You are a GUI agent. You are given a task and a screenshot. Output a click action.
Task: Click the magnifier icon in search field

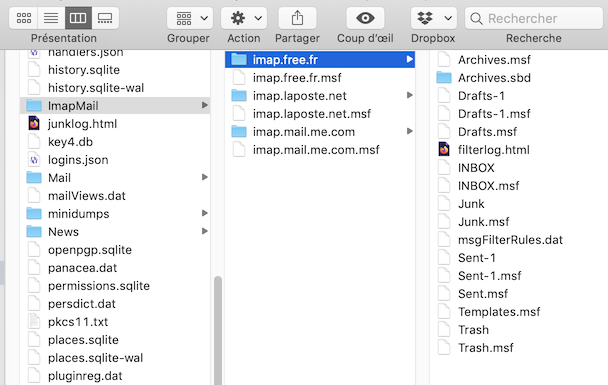pyautogui.click(x=476, y=18)
